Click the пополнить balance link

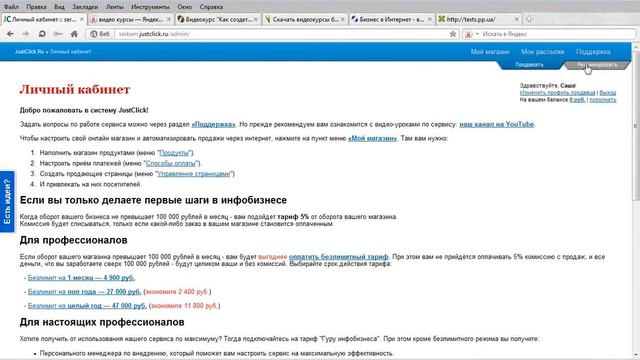602,100
